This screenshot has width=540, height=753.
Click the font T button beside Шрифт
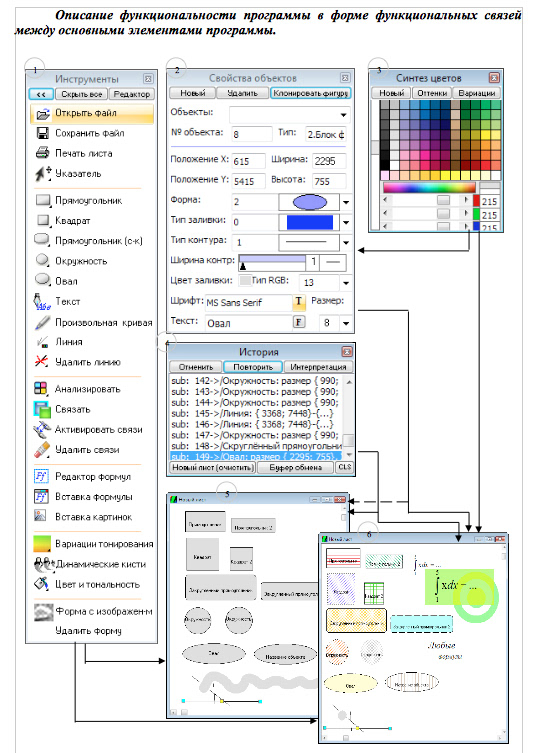[298, 302]
